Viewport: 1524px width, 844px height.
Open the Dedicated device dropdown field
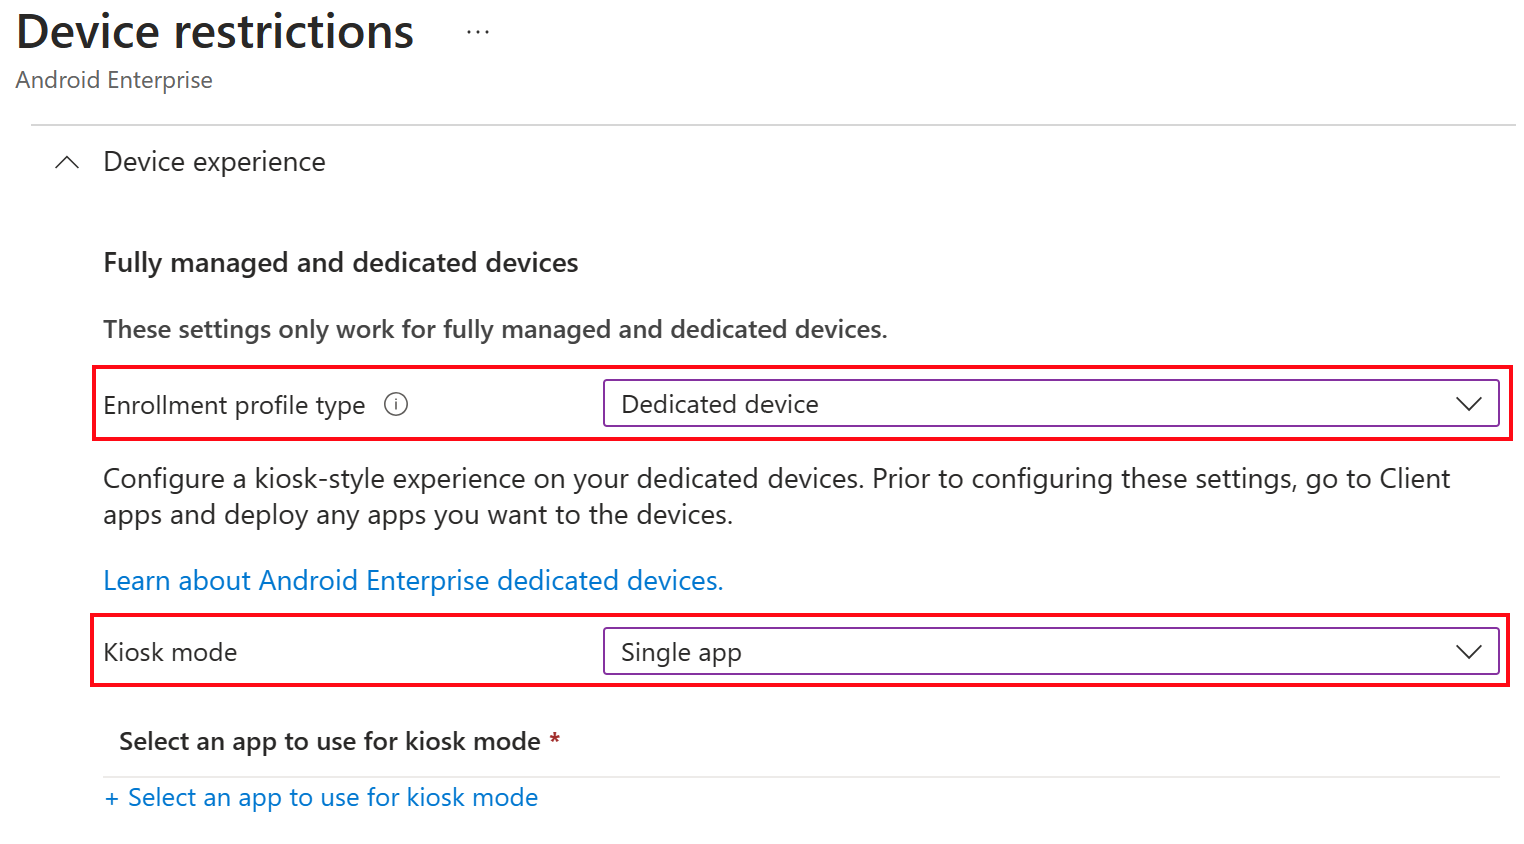point(1051,403)
